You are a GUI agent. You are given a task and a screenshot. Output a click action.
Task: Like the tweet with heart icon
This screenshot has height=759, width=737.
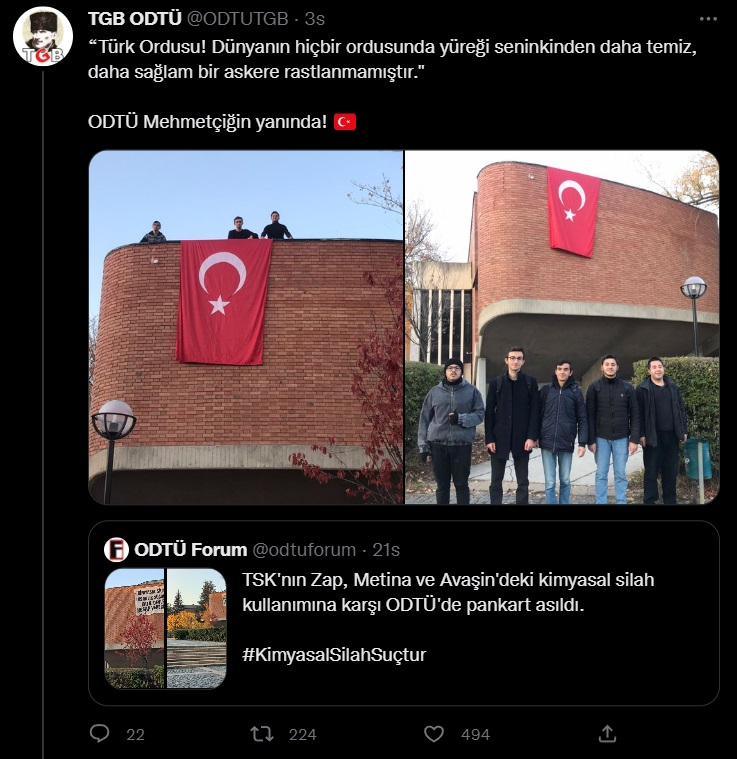click(434, 734)
